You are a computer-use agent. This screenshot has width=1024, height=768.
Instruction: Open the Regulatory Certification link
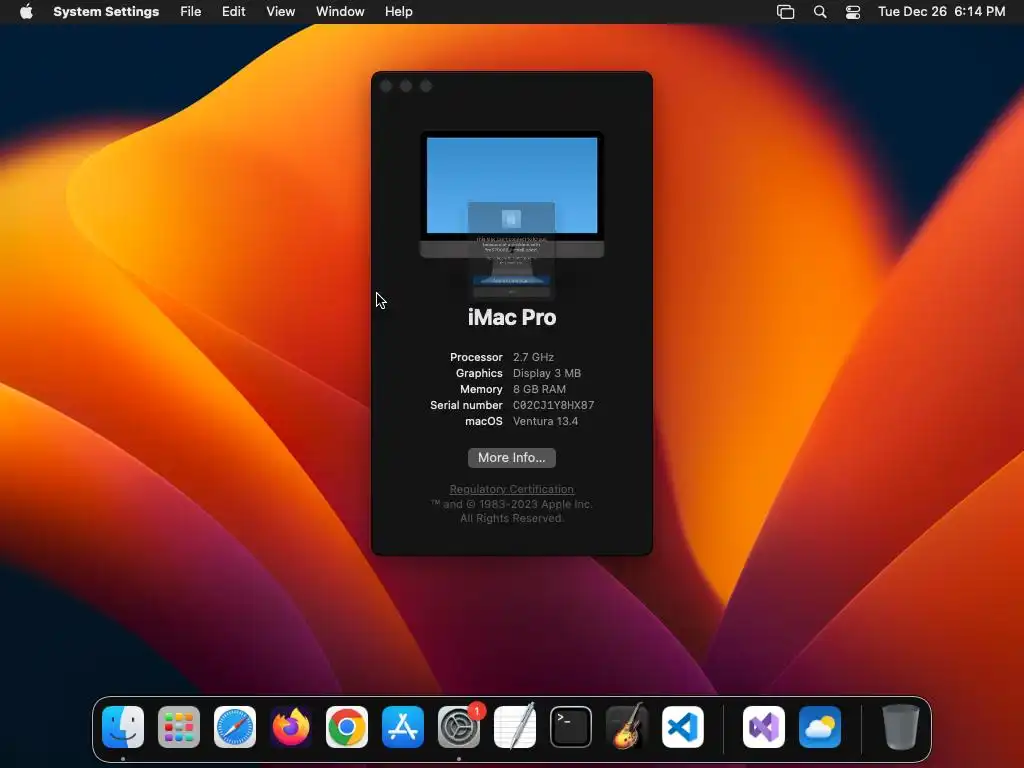pos(512,489)
